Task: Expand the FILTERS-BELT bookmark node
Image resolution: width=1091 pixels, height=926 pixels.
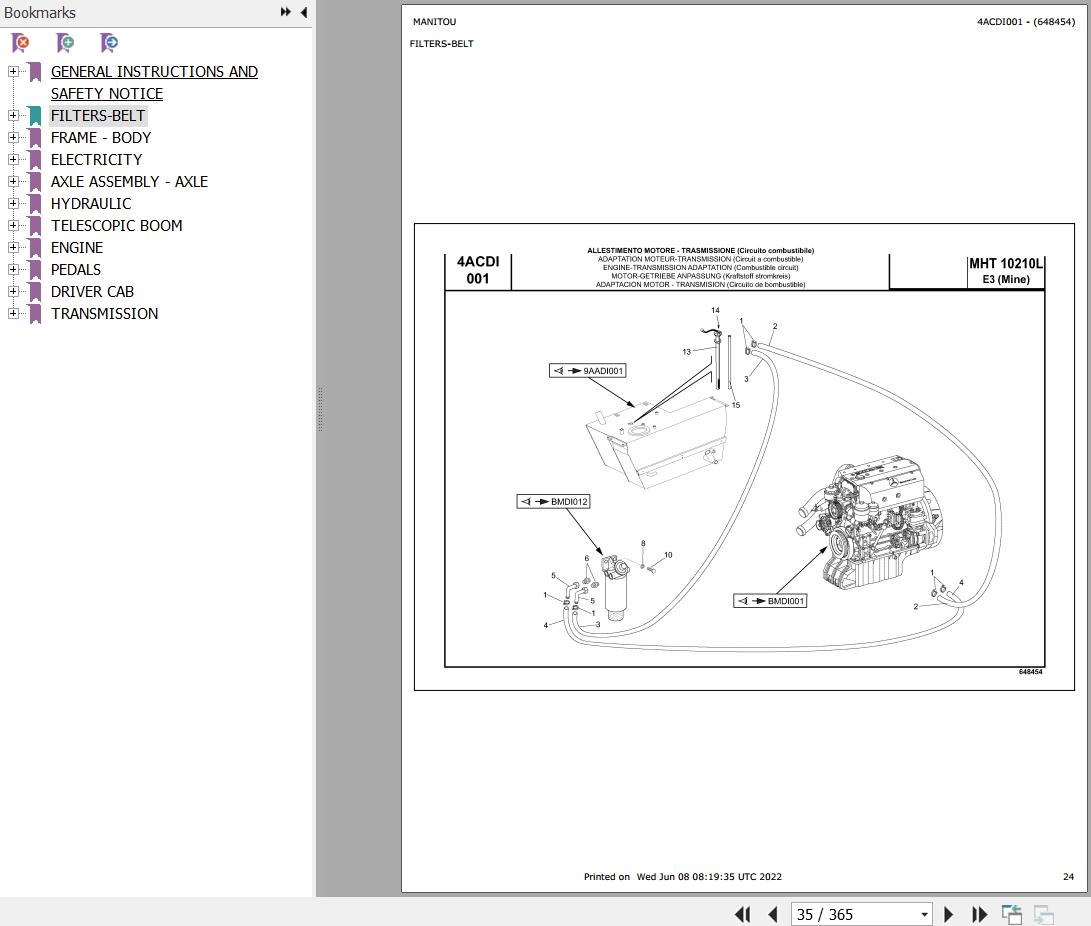Action: (x=13, y=115)
